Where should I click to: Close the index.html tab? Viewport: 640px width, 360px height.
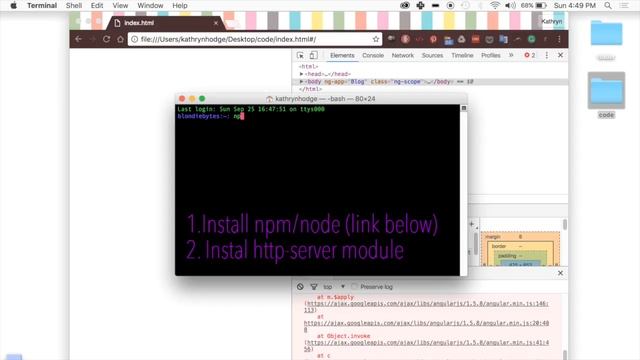[216, 23]
